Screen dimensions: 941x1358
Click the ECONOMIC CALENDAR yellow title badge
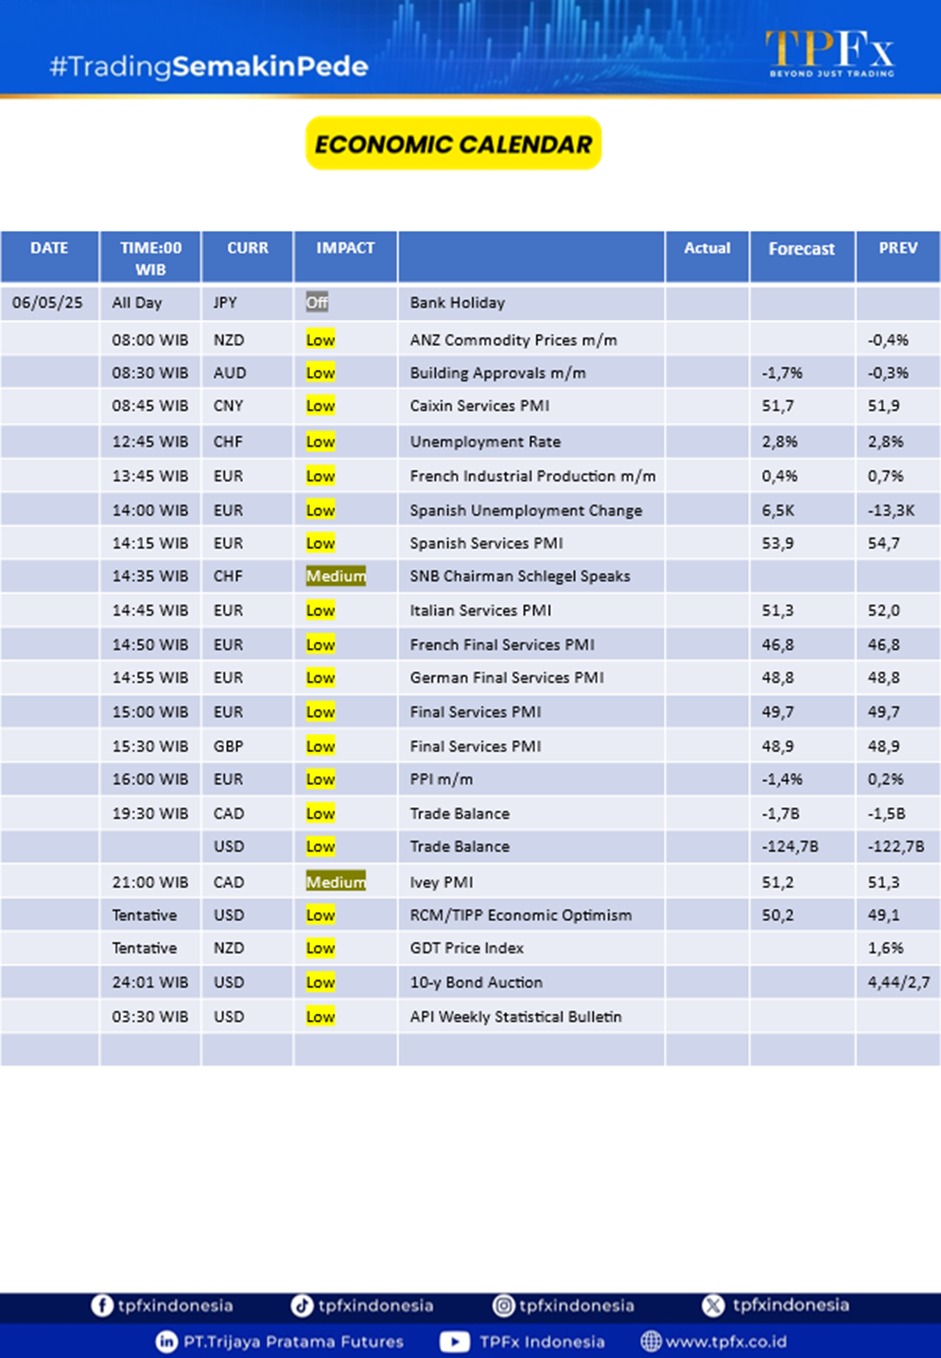(x=453, y=143)
